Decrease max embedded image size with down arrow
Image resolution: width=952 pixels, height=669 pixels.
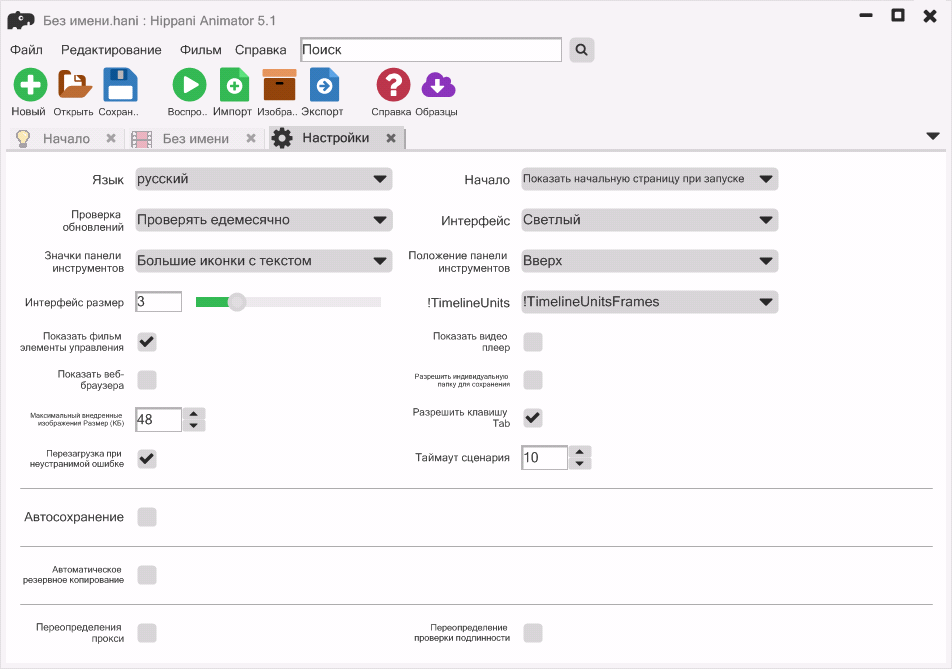(194, 426)
